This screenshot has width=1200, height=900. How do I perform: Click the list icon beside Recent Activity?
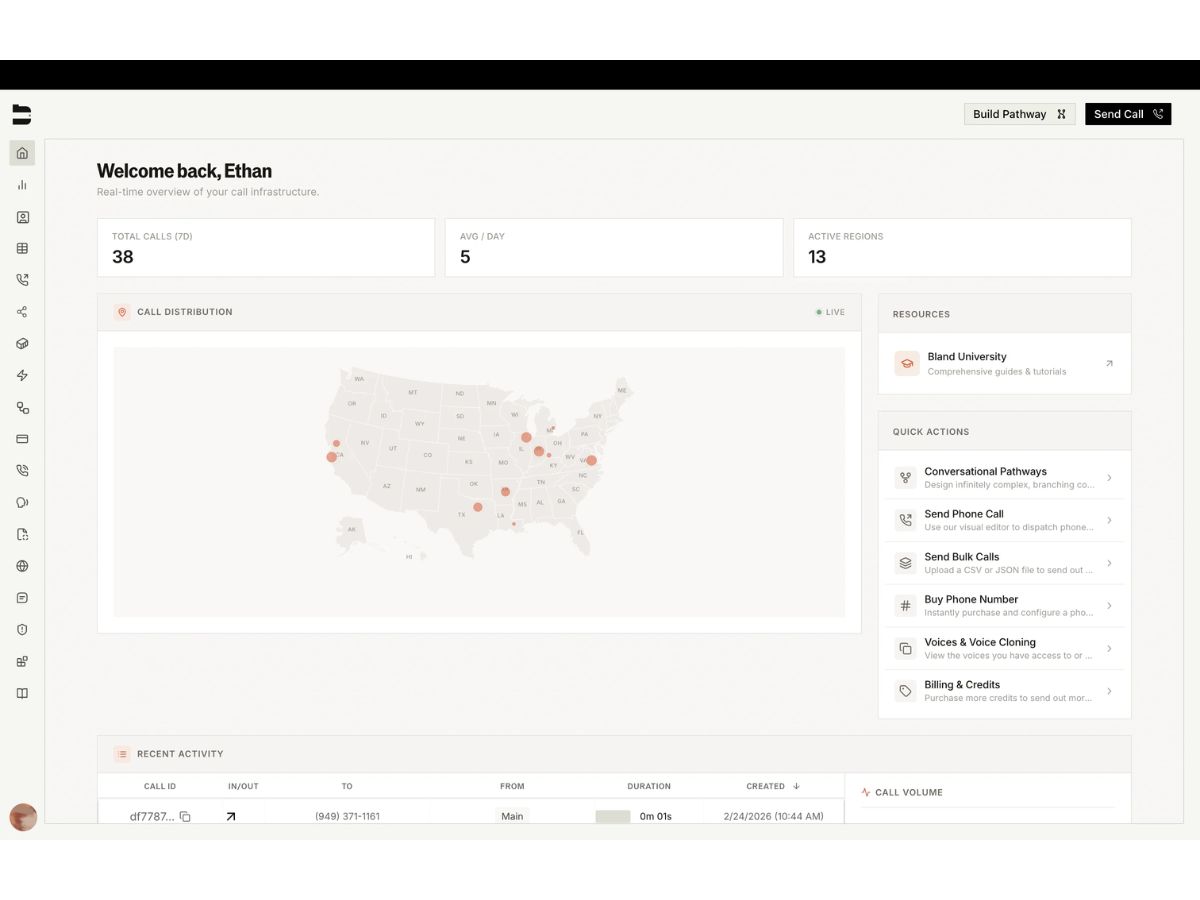pyautogui.click(x=122, y=754)
